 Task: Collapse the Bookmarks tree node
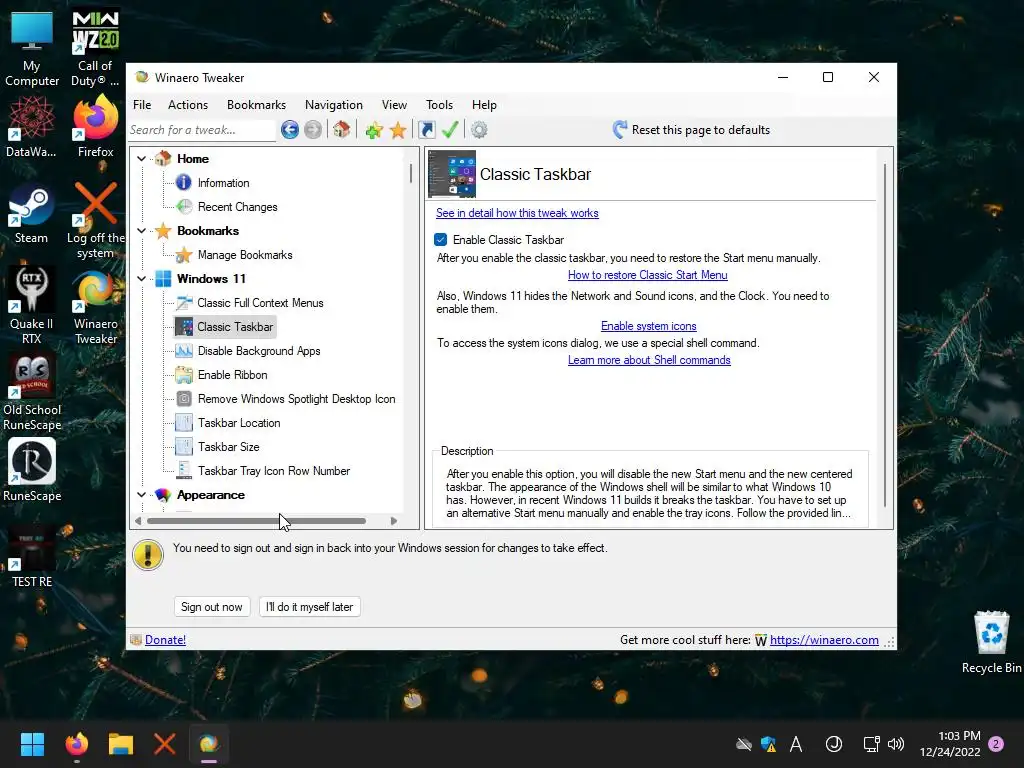(x=141, y=231)
